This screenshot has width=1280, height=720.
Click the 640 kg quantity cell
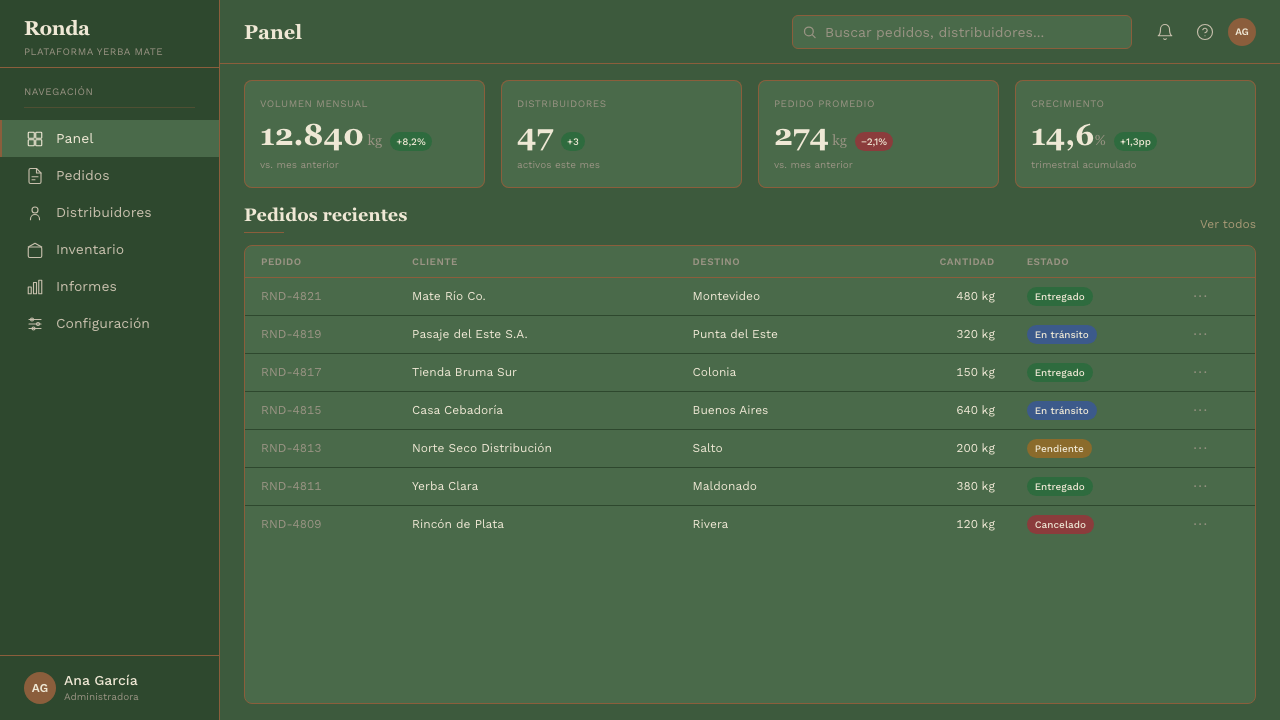[x=975, y=410]
